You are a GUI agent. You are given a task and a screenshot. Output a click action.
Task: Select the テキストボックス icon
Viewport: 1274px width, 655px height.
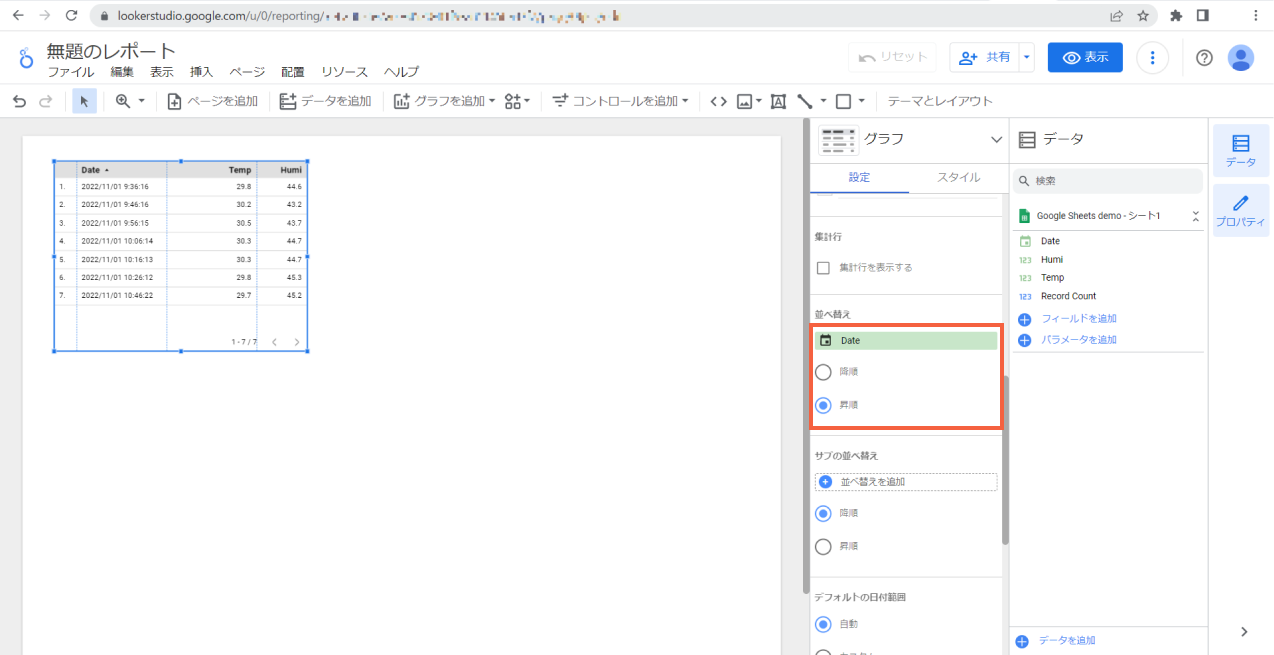(778, 100)
